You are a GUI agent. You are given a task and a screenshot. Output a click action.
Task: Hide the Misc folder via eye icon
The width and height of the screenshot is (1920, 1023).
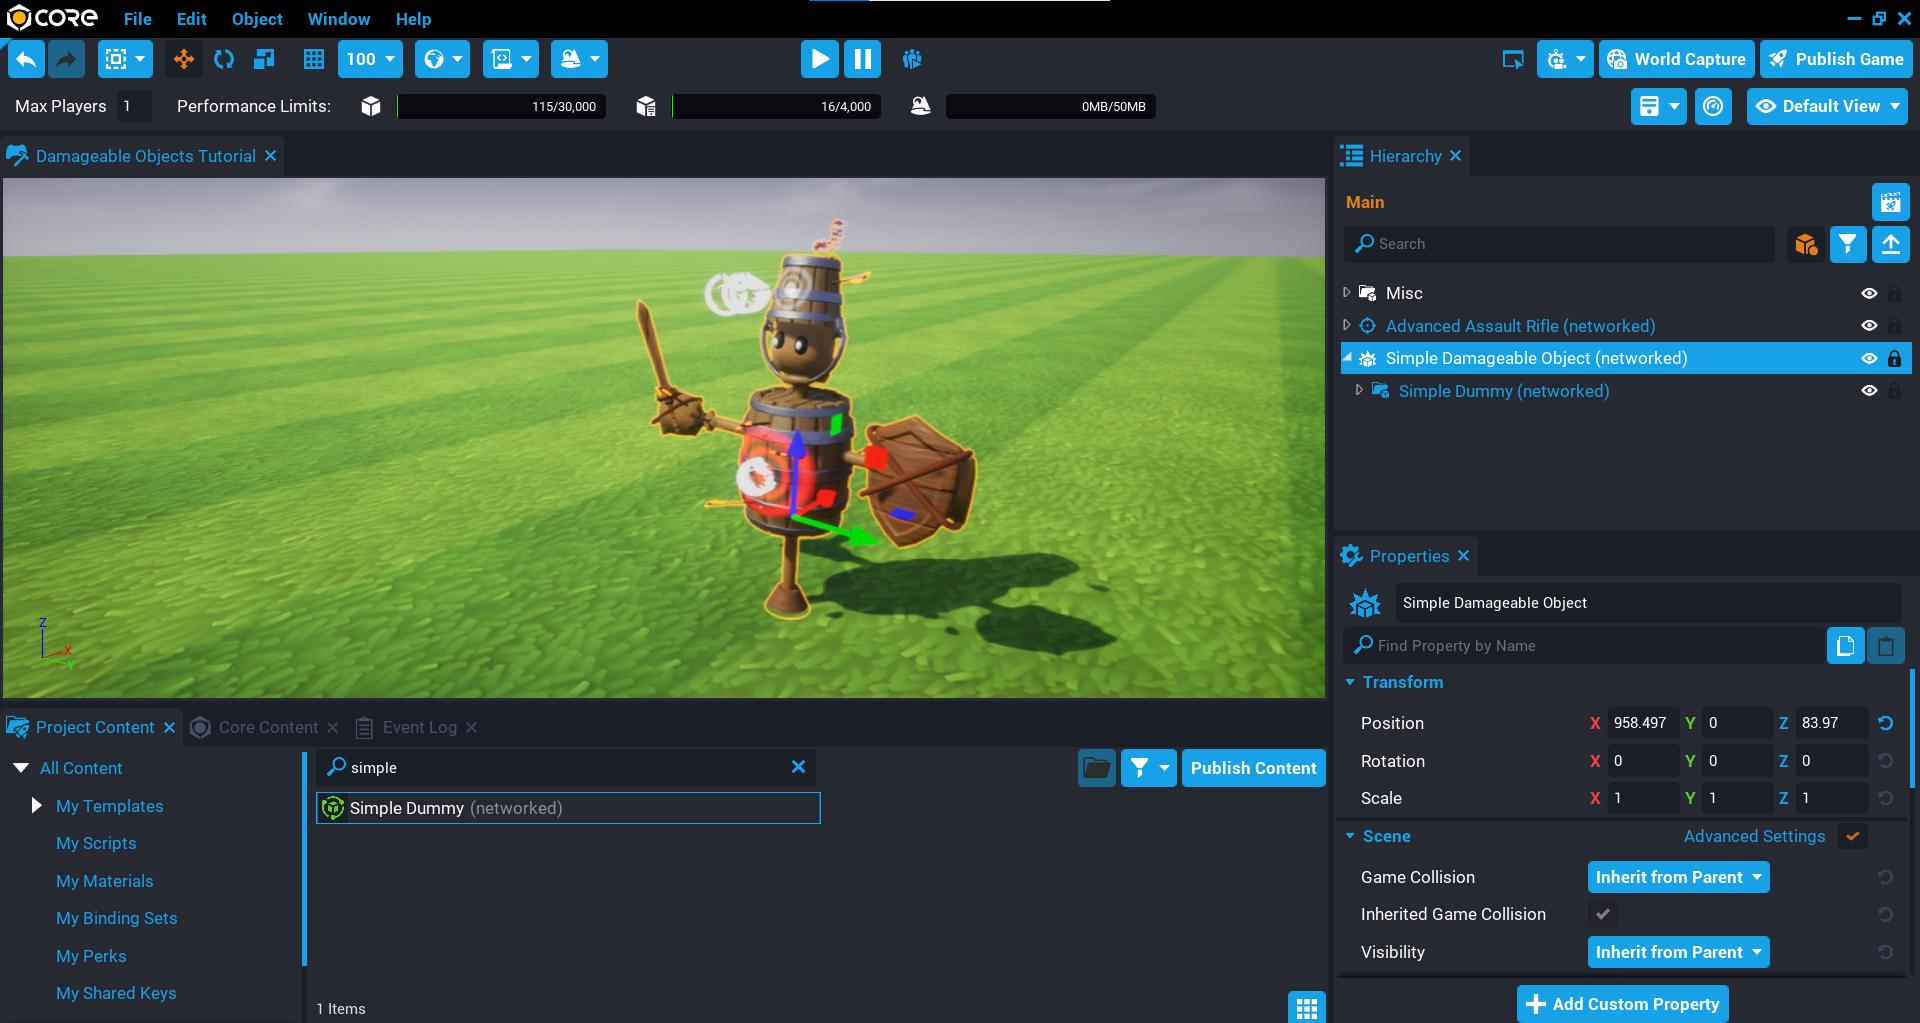tap(1868, 293)
